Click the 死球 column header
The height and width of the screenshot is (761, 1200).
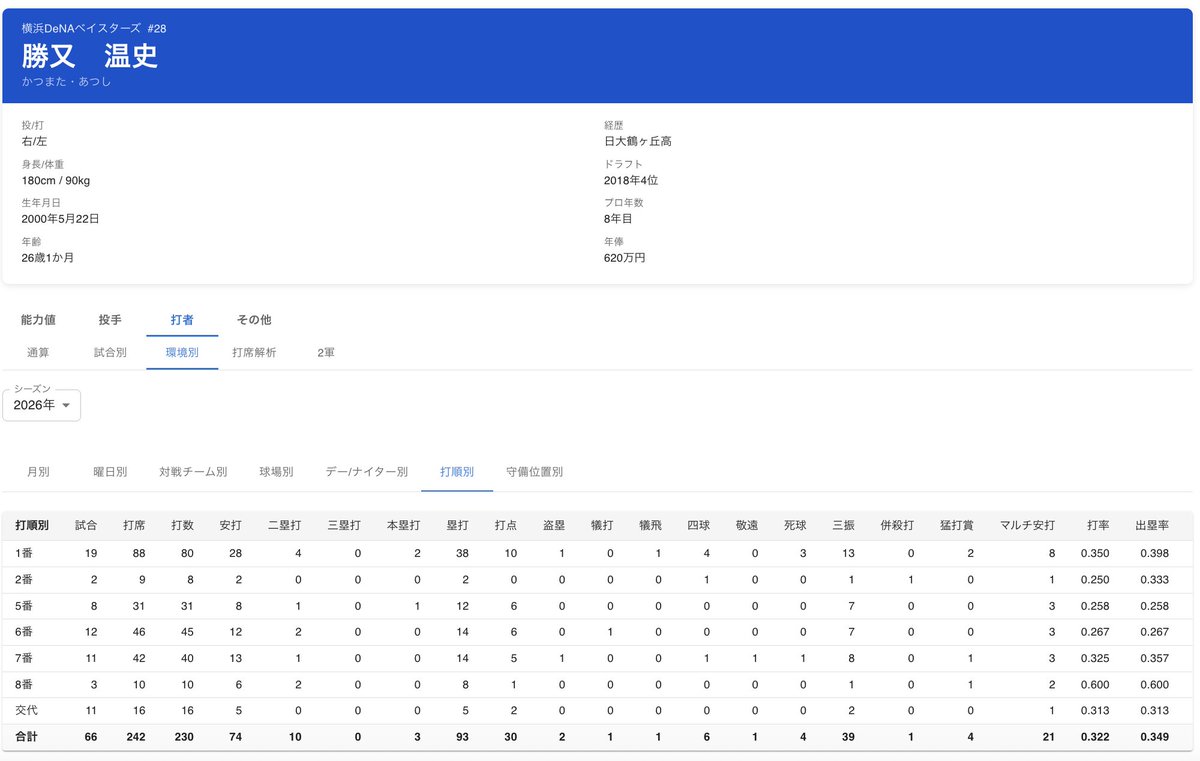coord(794,525)
